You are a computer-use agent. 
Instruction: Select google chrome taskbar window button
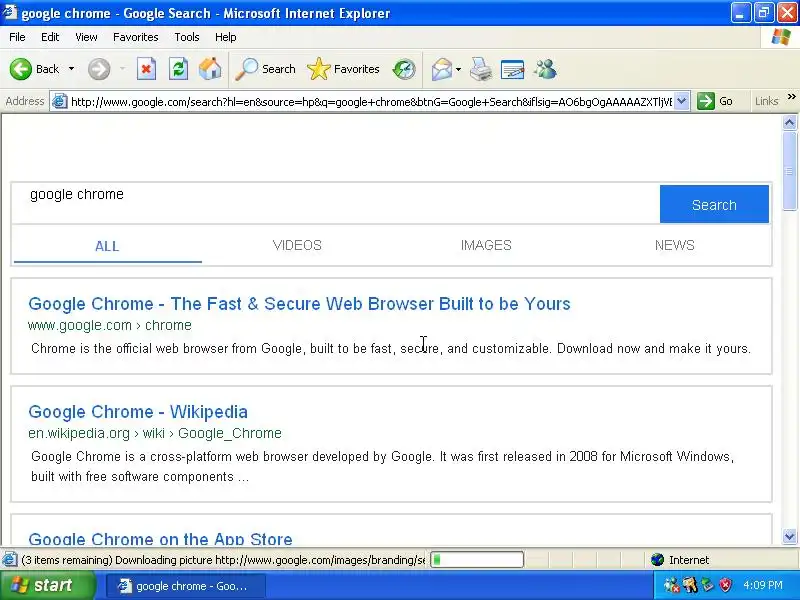point(185,586)
